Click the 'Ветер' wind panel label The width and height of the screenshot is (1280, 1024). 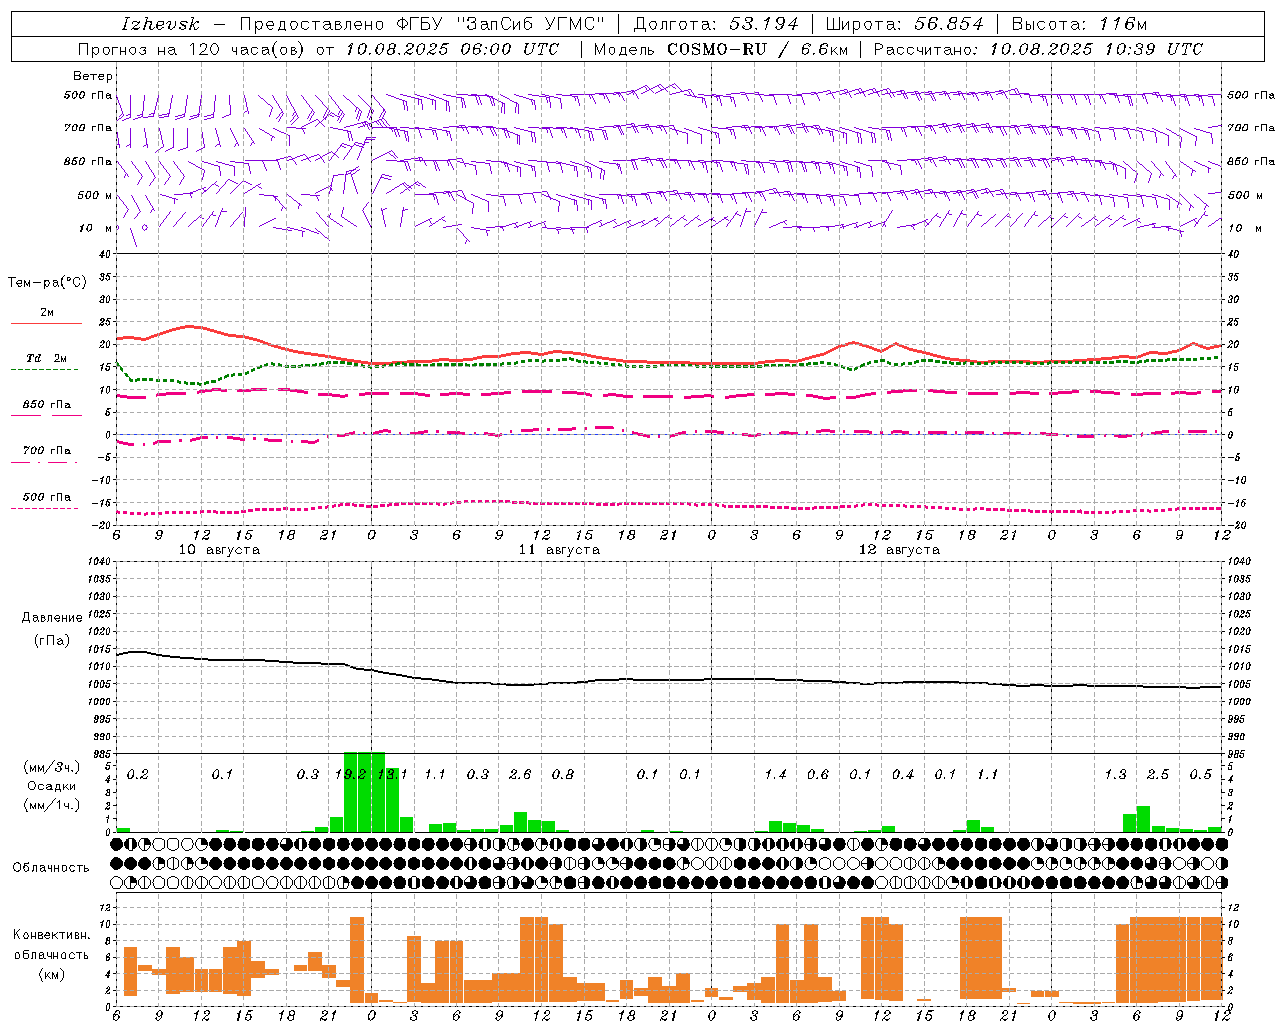(93, 76)
